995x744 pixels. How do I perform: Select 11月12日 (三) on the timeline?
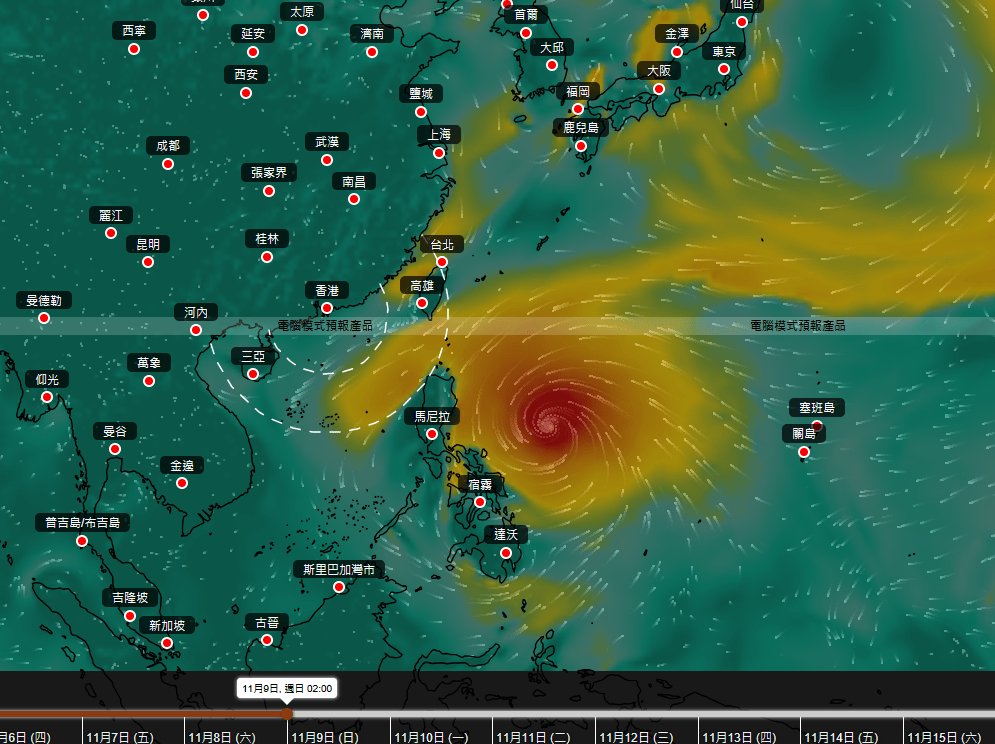[636, 737]
